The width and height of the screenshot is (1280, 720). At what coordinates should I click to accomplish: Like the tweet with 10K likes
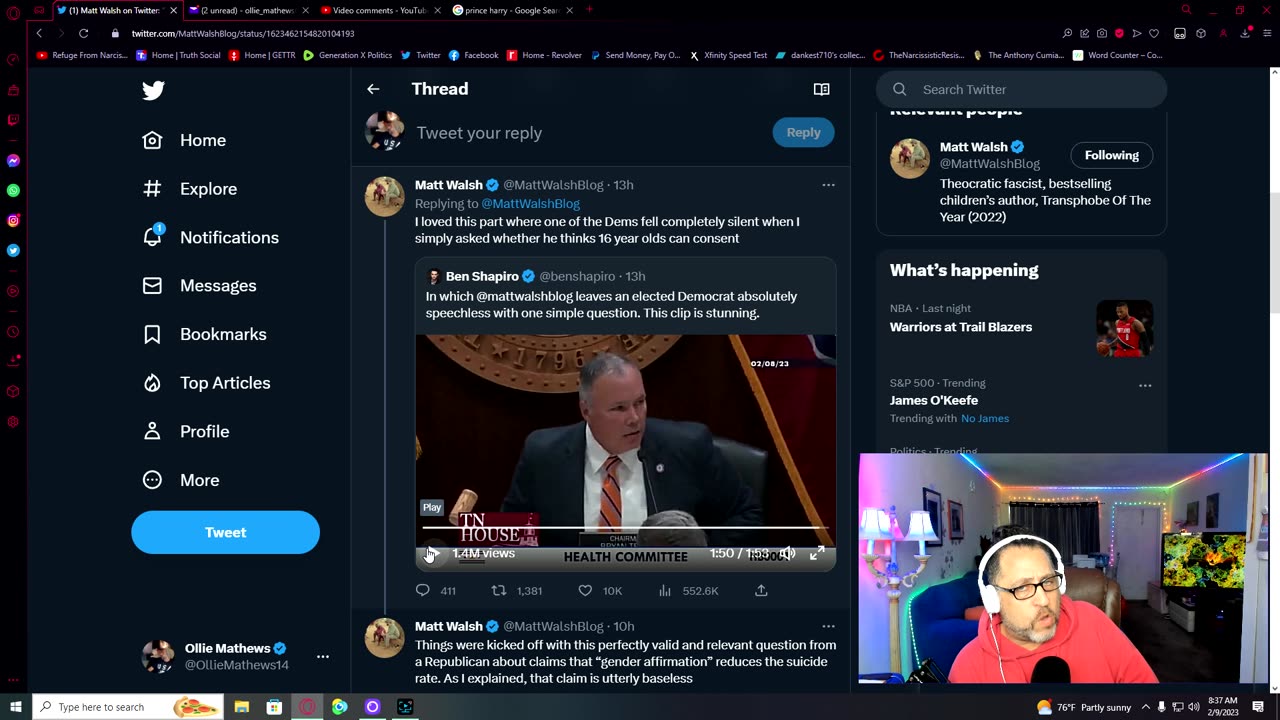point(585,591)
